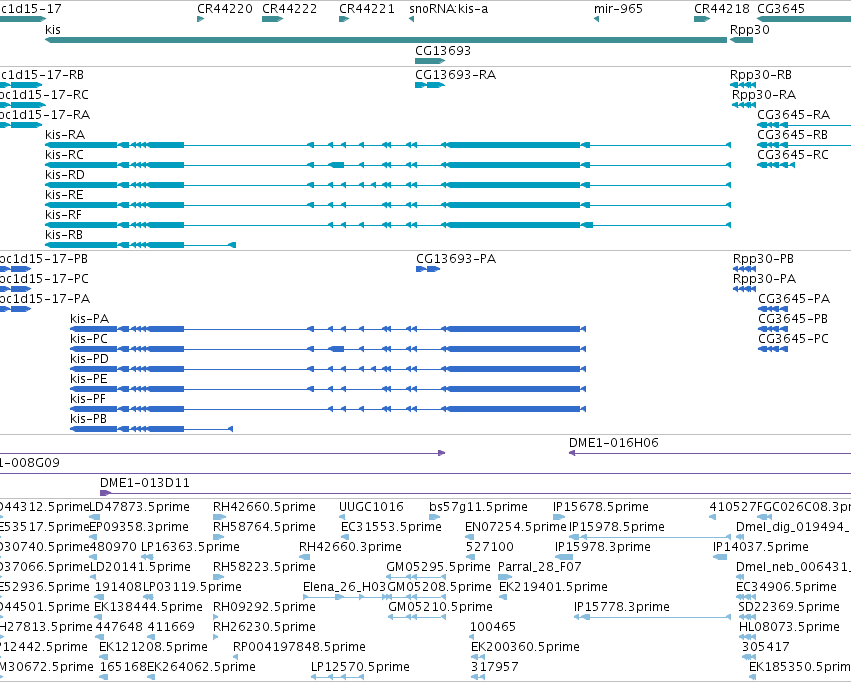Click the CG13693 gene label
Image resolution: width=851 pixels, height=682 pixels.
click(x=443, y=50)
